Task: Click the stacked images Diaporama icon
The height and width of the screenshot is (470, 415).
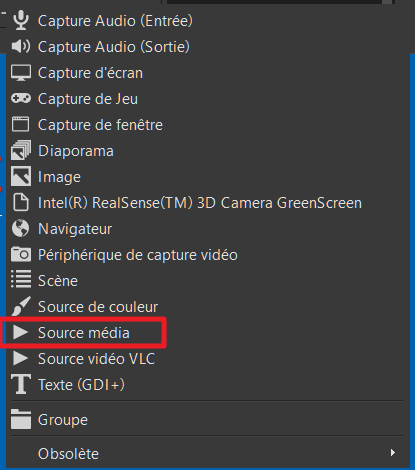Action: pyautogui.click(x=21, y=150)
